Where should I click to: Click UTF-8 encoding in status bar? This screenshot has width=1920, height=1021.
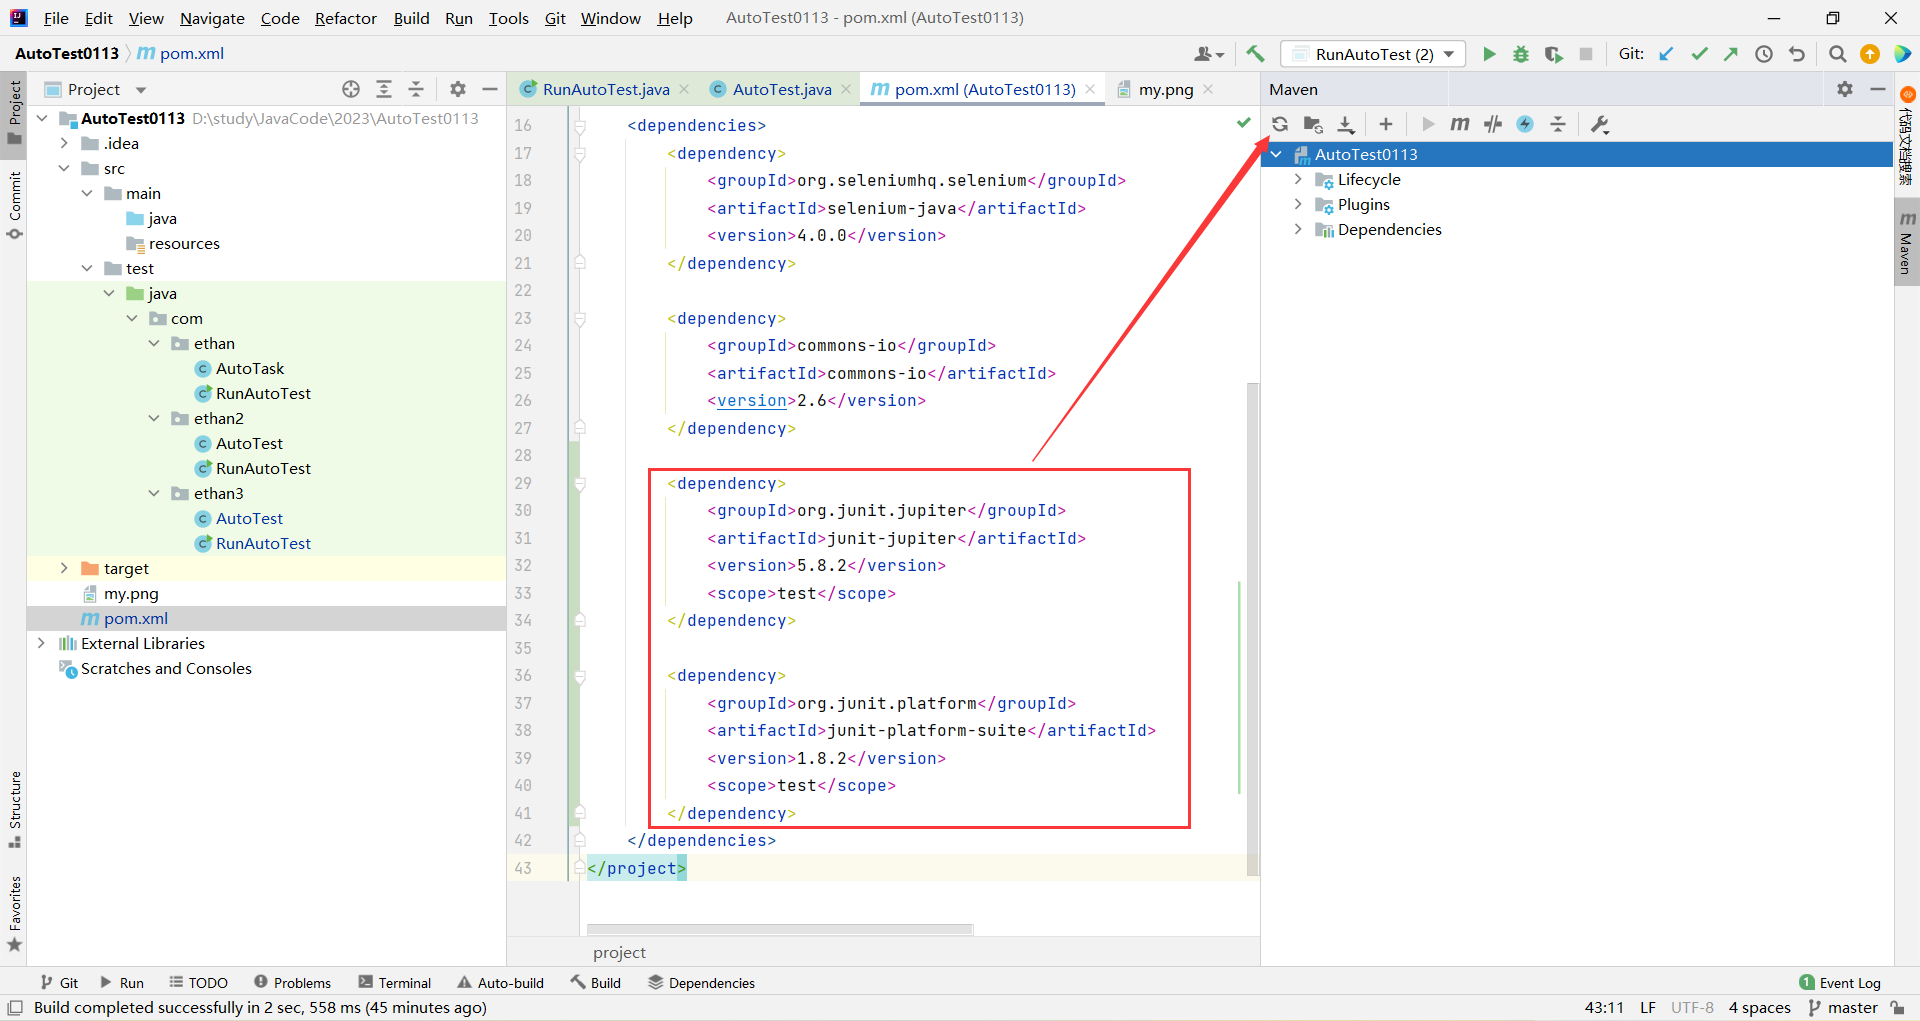coord(1692,1008)
